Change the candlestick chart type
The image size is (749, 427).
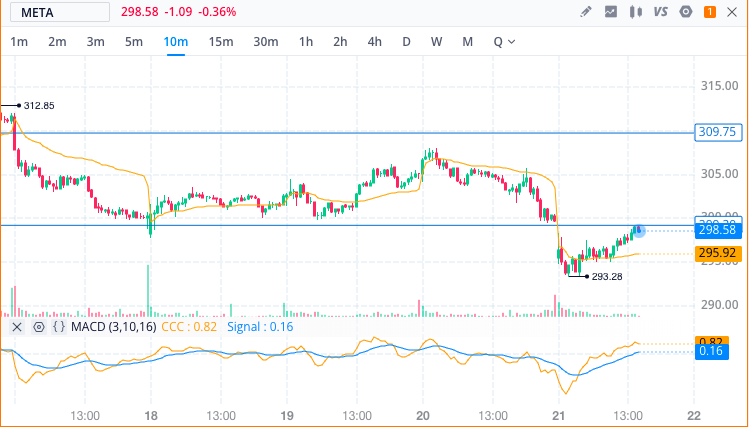click(636, 12)
